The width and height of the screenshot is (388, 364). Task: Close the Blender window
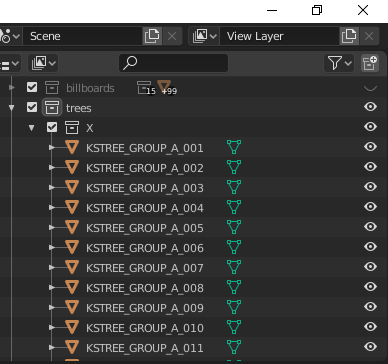pos(363,10)
